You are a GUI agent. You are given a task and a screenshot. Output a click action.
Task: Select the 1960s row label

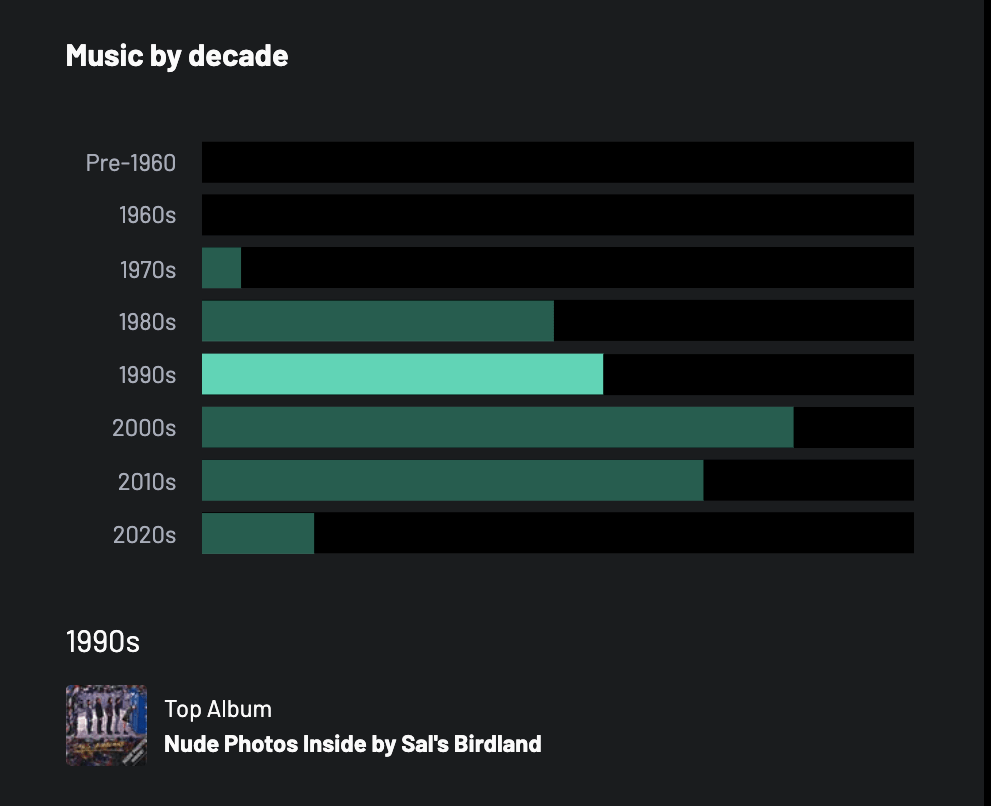(x=147, y=215)
